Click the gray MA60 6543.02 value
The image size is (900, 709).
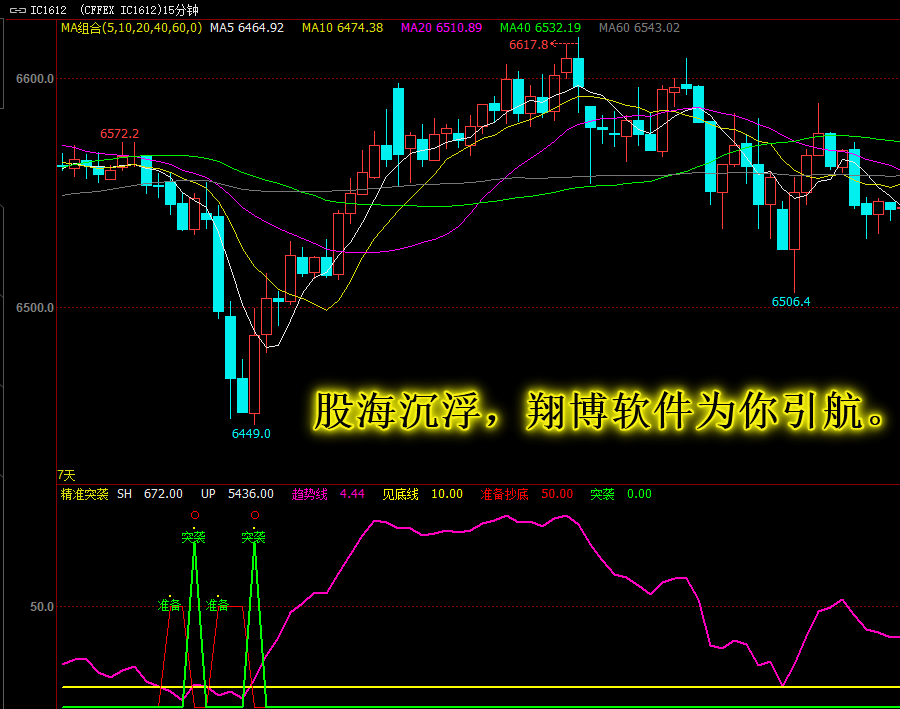[x=639, y=28]
